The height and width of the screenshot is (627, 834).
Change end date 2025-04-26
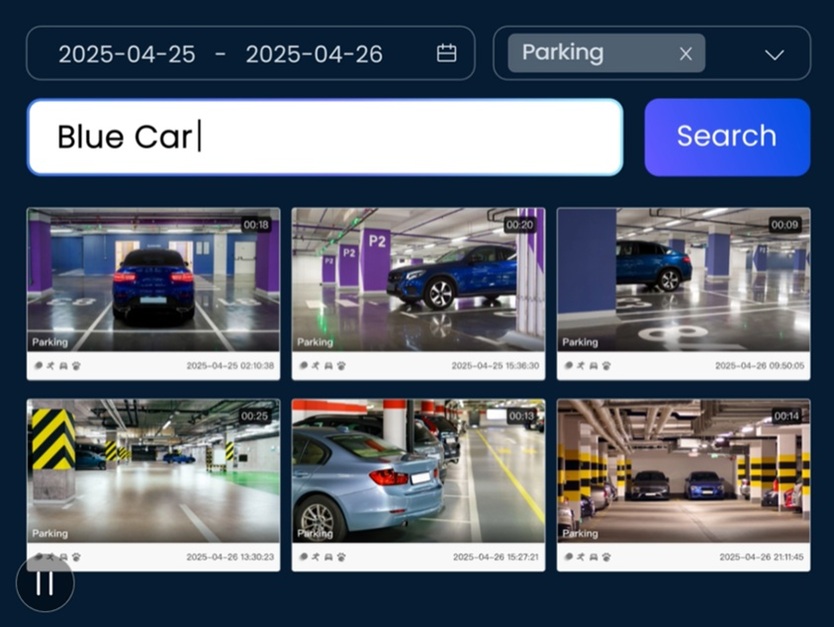pos(314,54)
